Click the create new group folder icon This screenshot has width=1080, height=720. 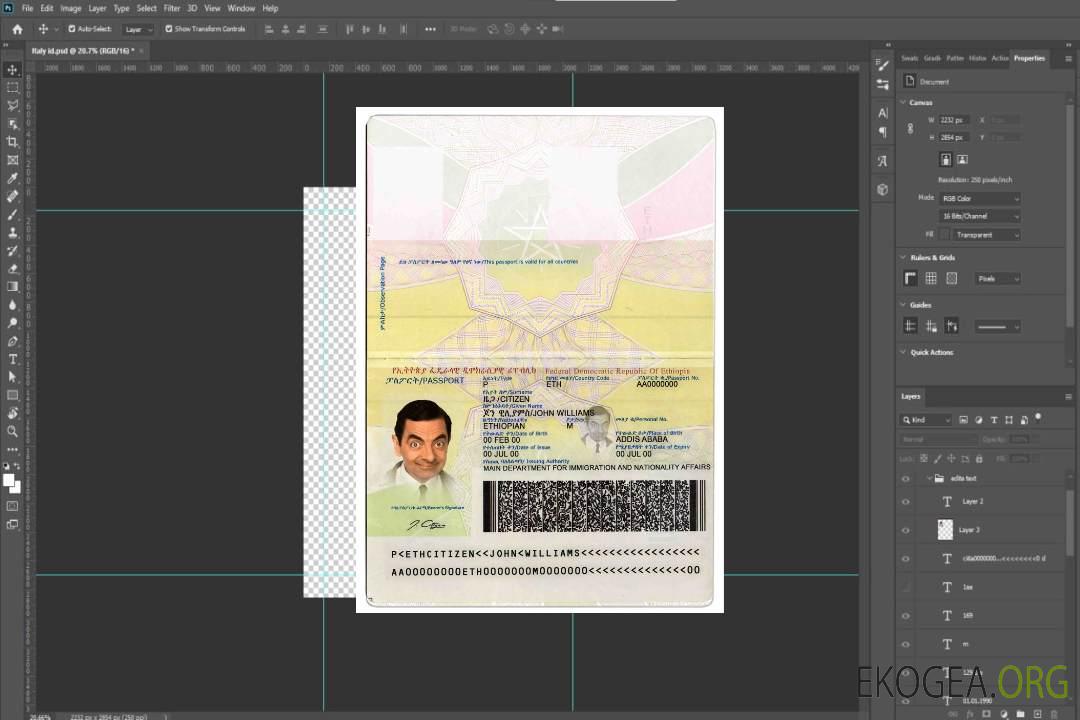click(x=1020, y=714)
